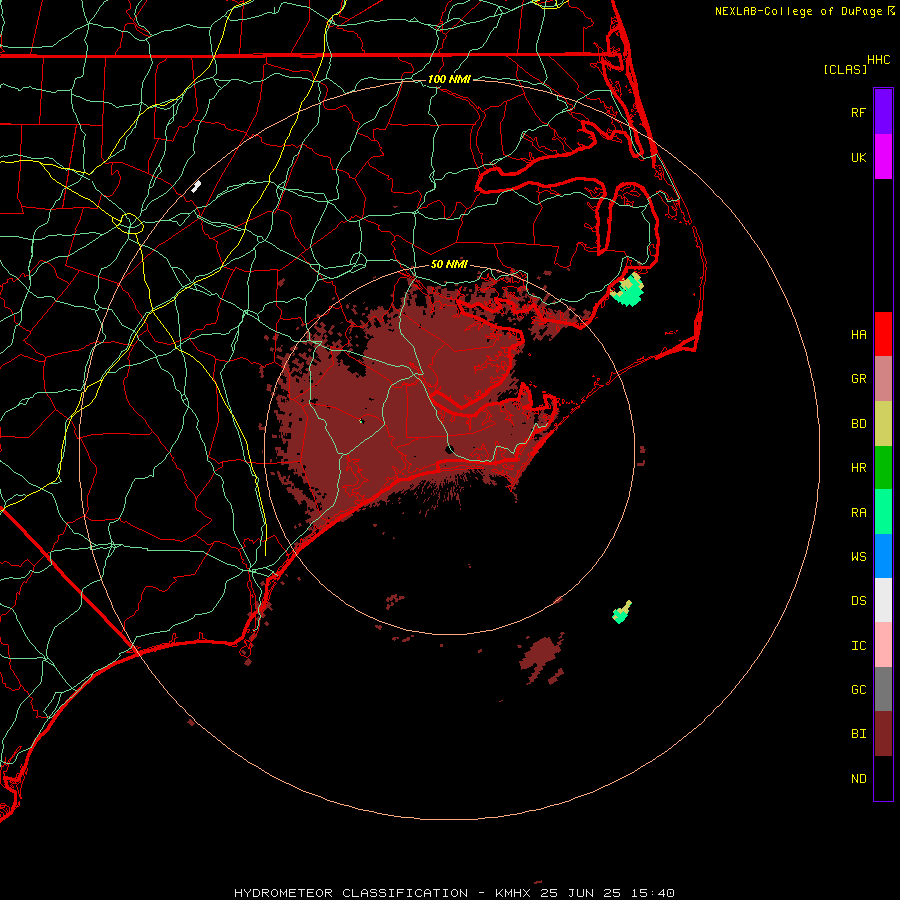Click the green rain echo near Pamlico Sound
This screenshot has height=900, width=900.
click(x=629, y=291)
